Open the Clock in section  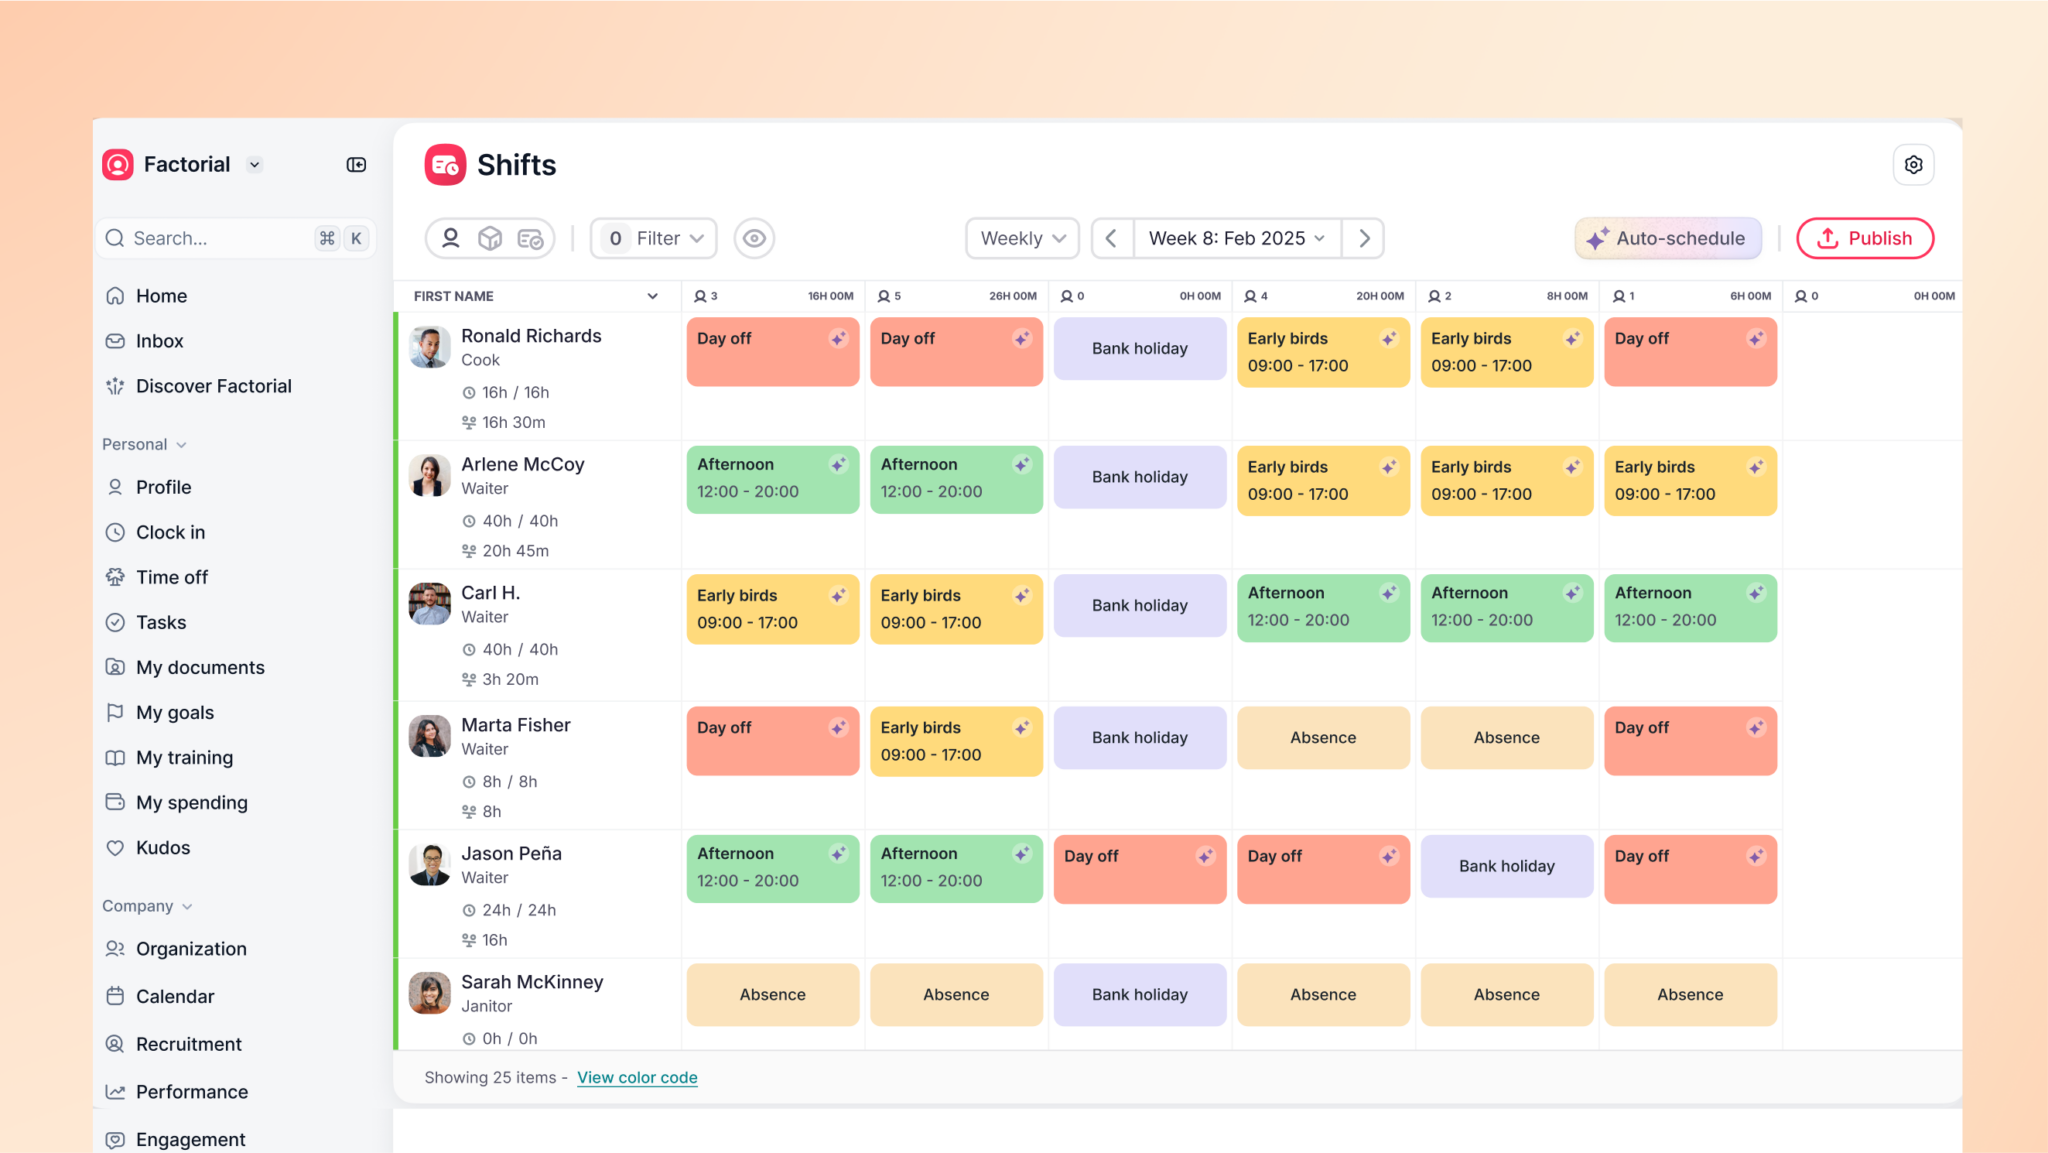point(170,531)
